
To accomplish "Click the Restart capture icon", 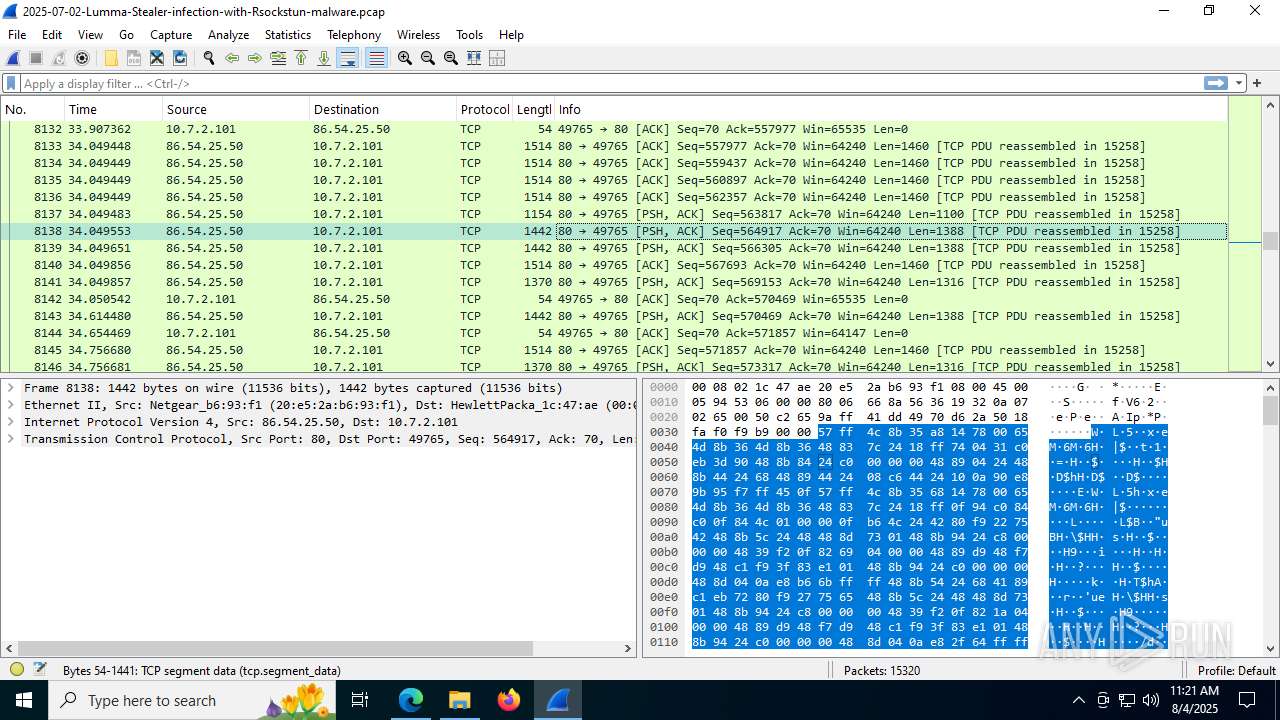I will (59, 58).
